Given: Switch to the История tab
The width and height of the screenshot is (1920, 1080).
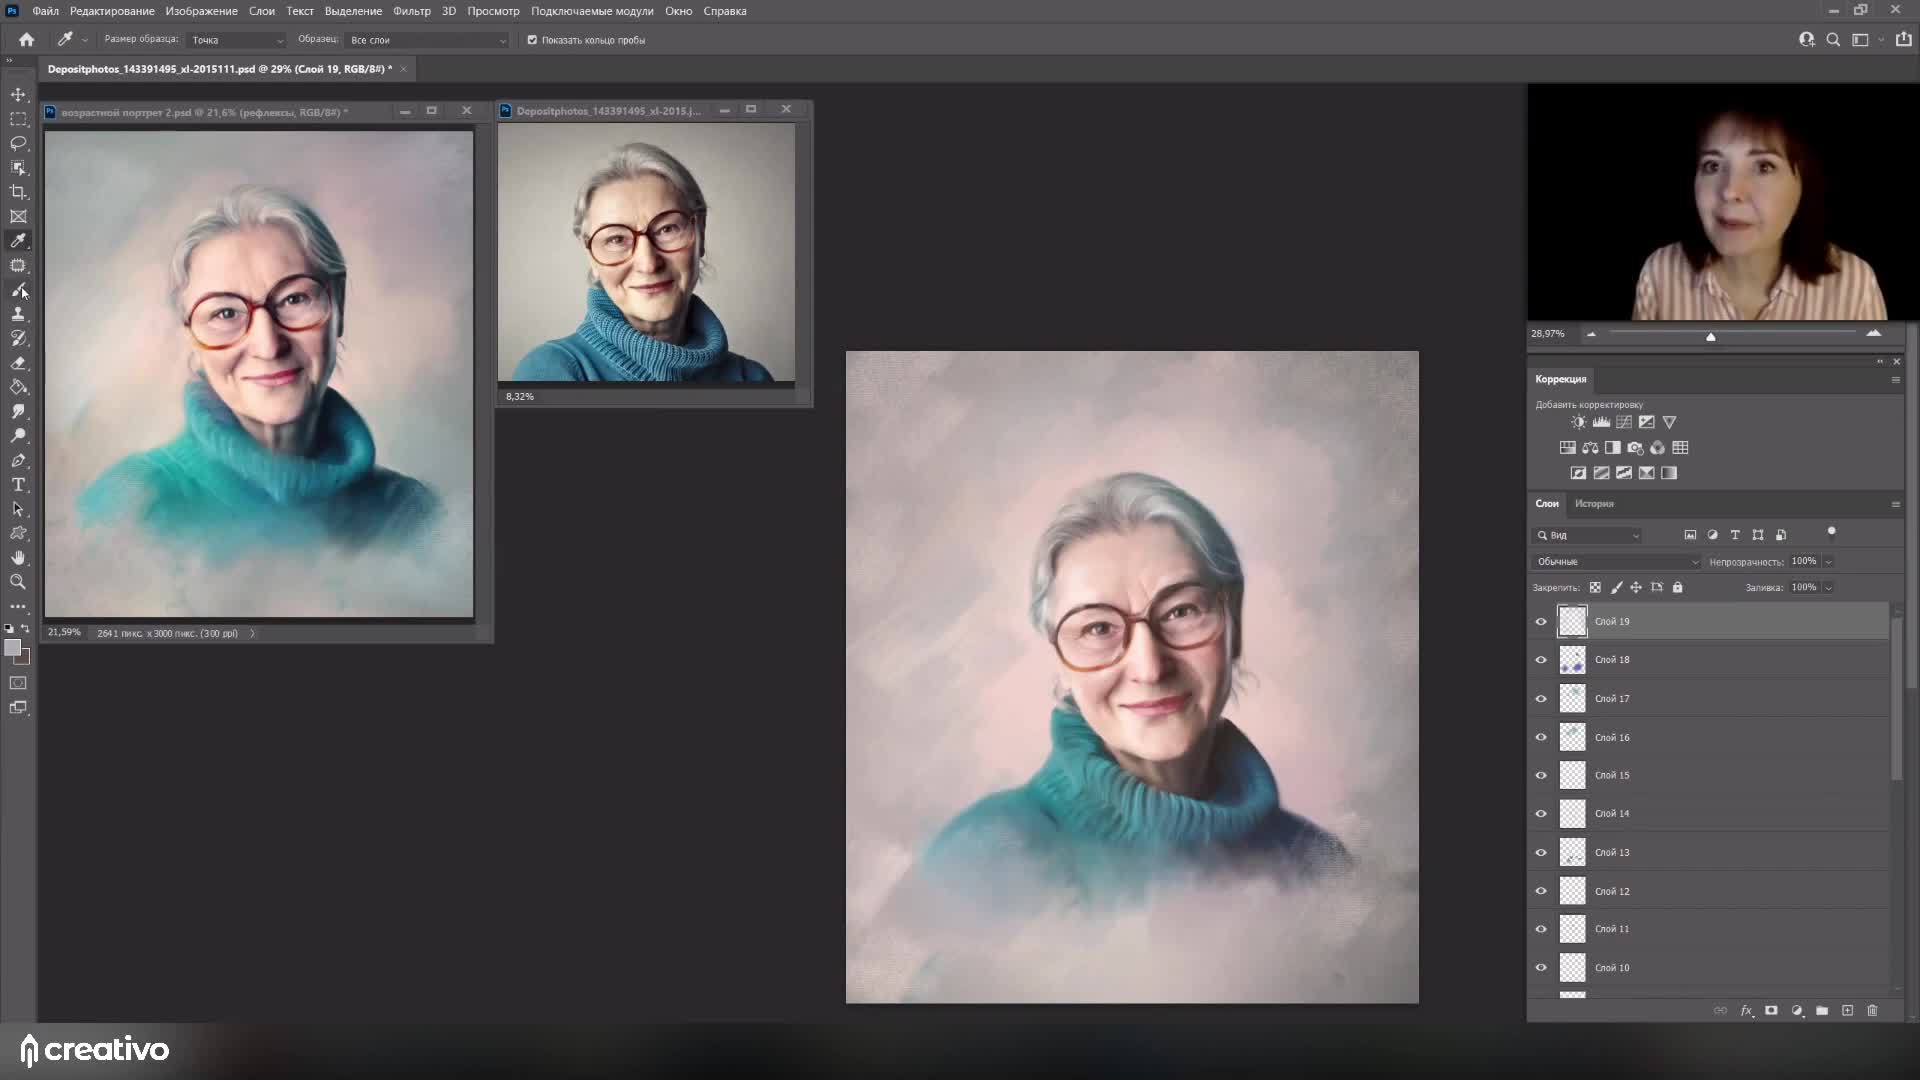Looking at the screenshot, I should point(1594,504).
